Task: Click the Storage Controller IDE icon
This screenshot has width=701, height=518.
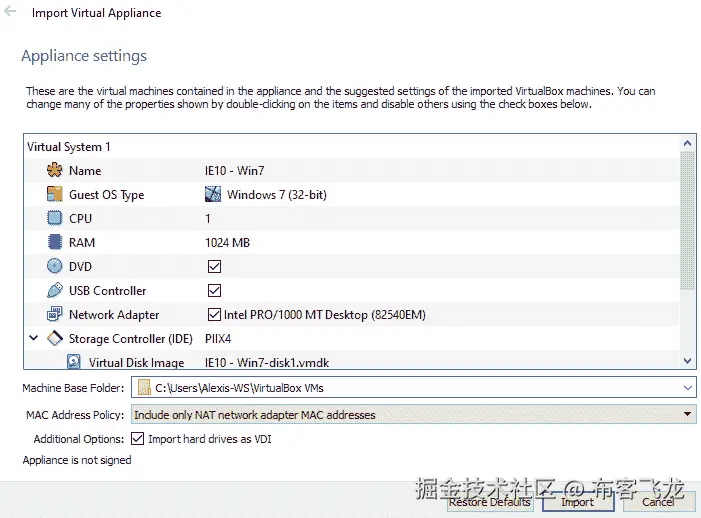Action: (x=55, y=338)
